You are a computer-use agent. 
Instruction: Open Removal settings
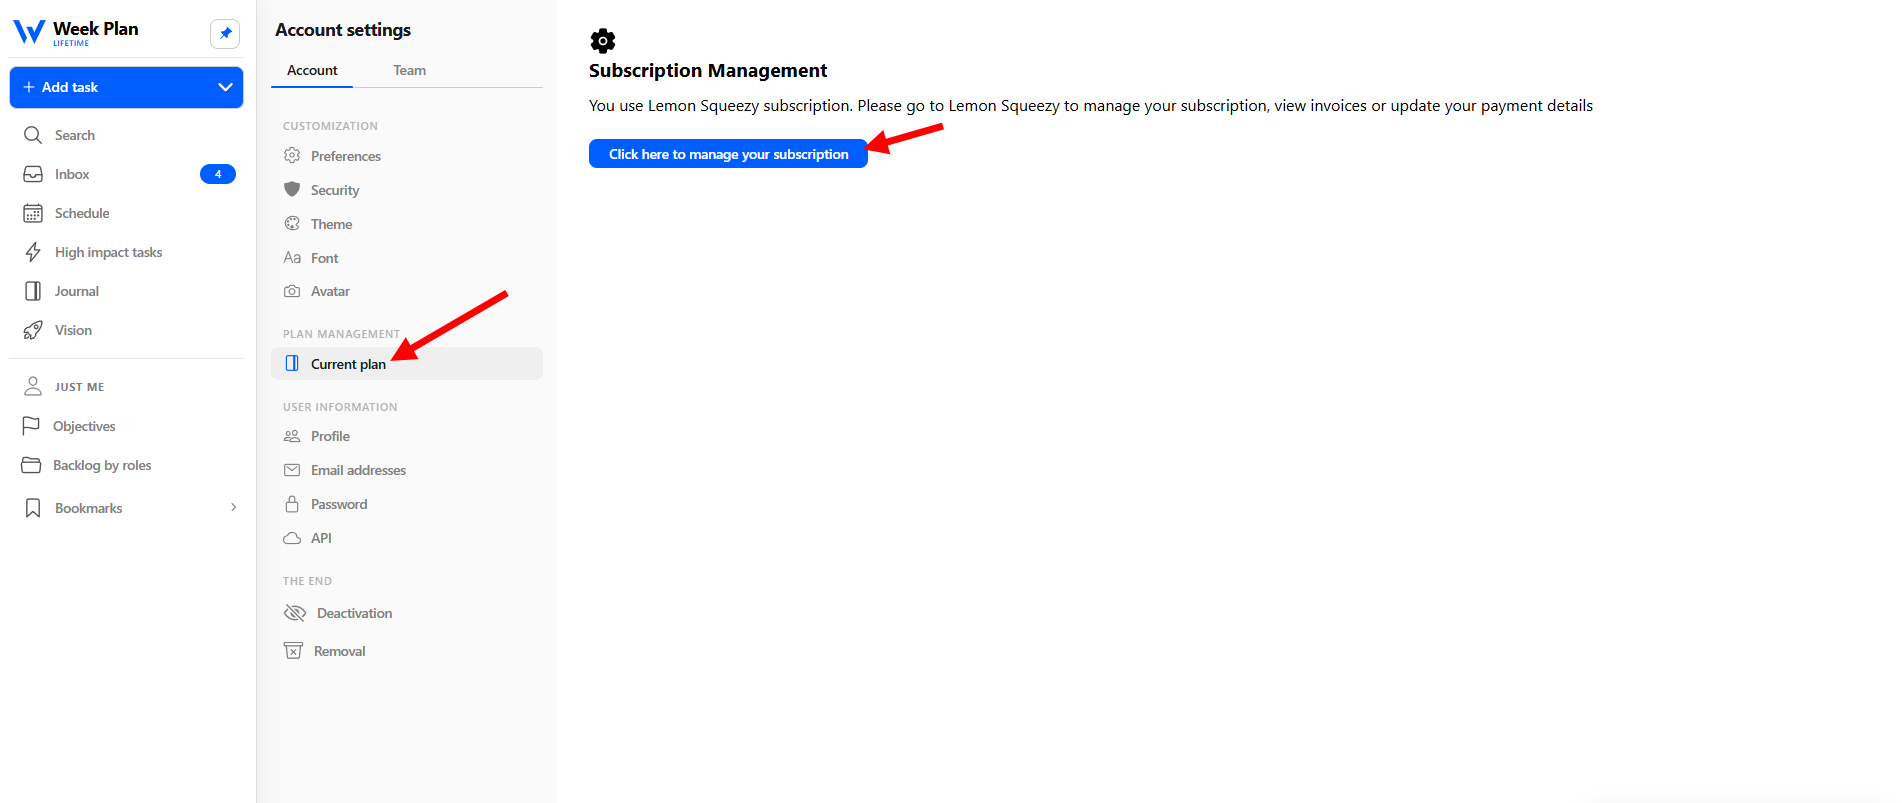pos(340,651)
